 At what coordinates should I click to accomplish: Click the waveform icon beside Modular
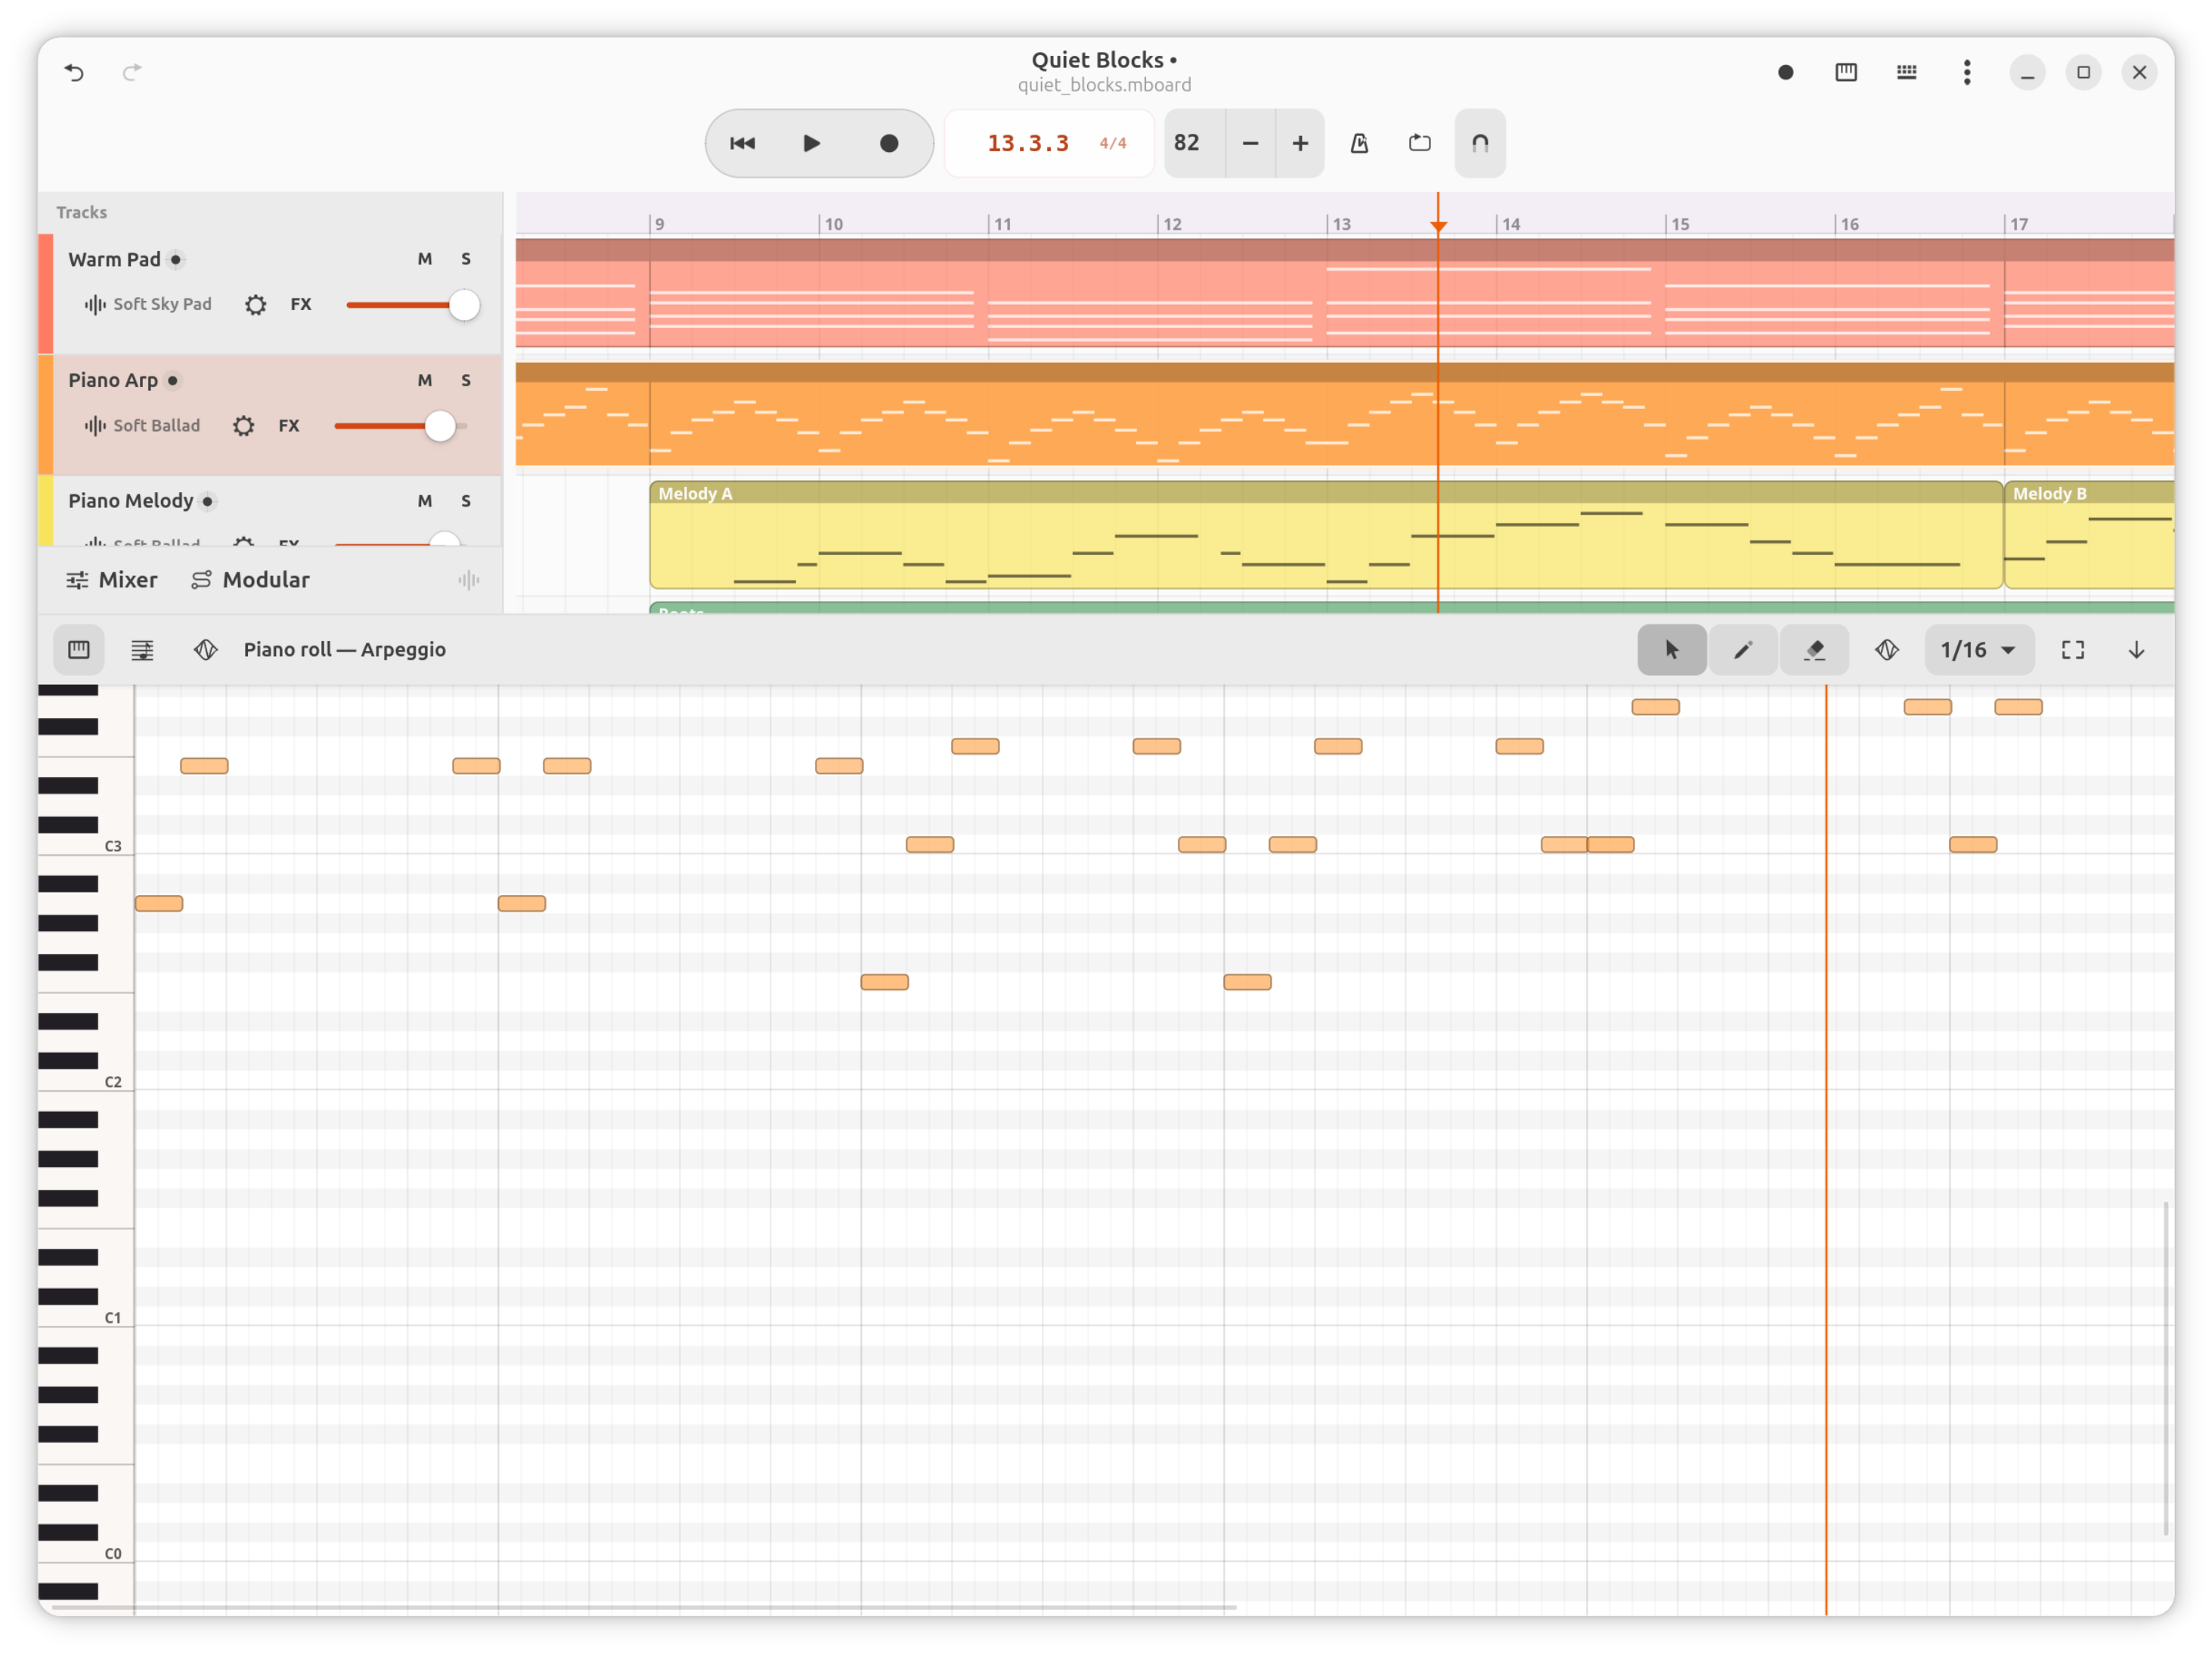pos(468,580)
